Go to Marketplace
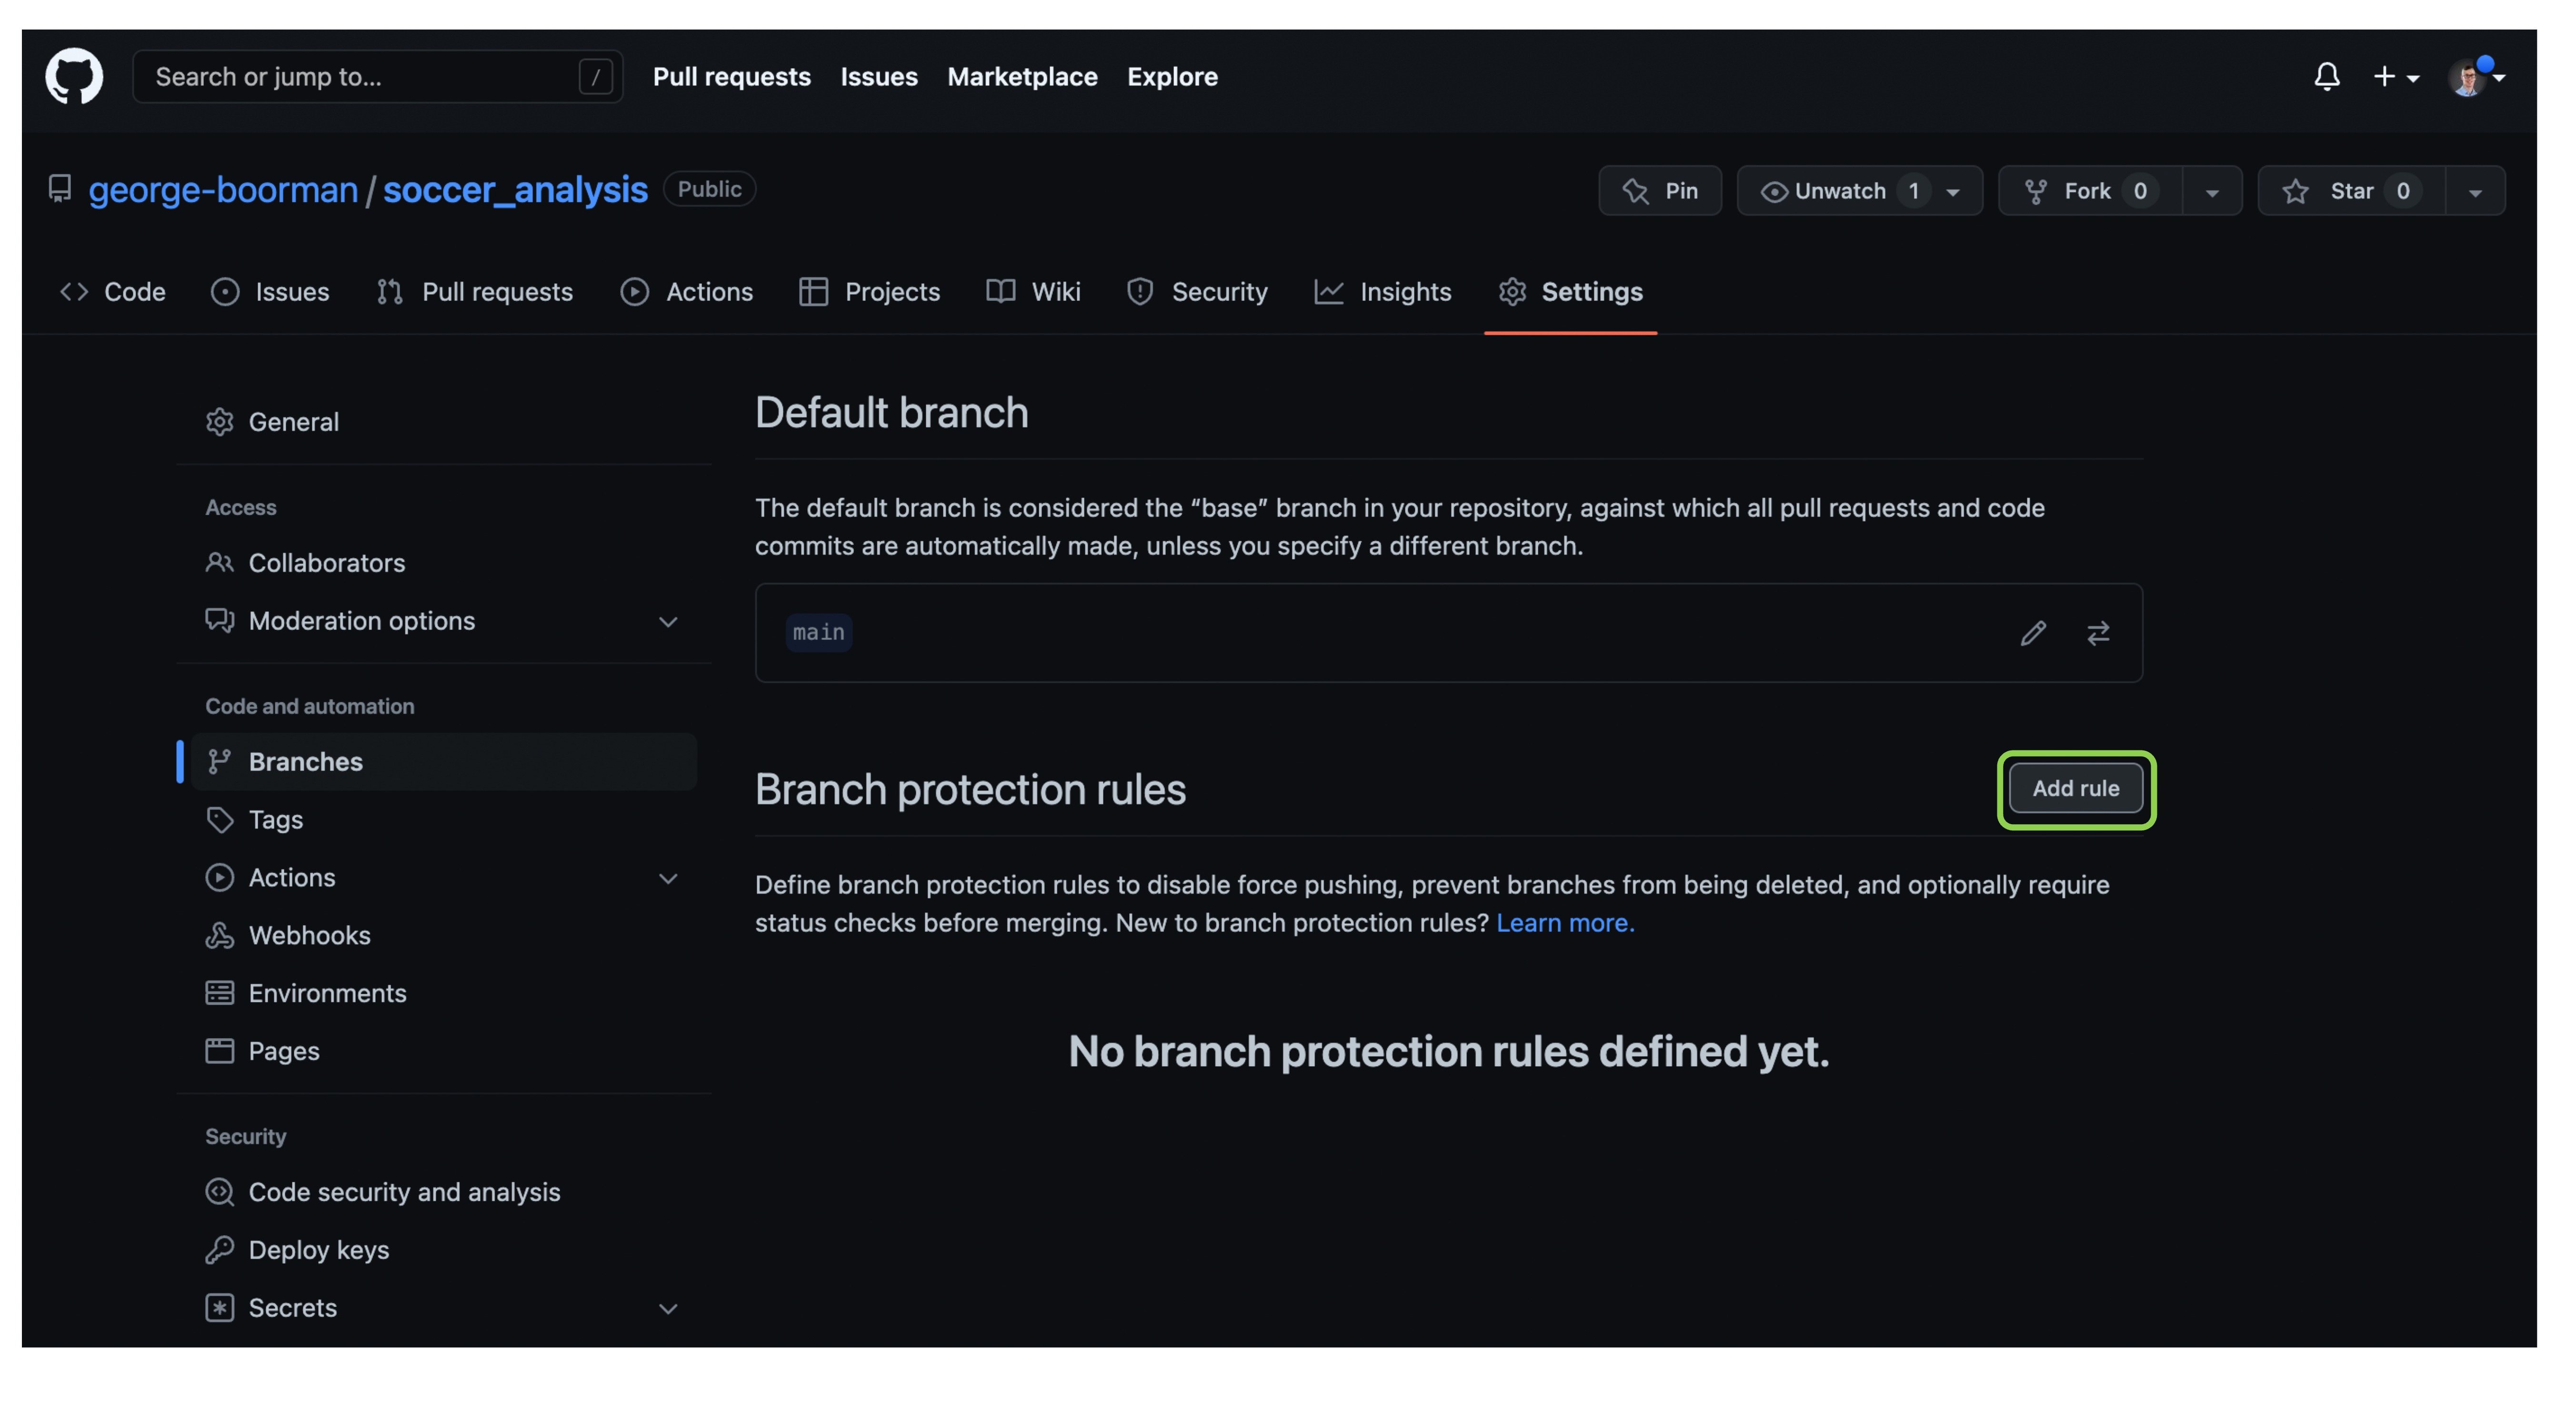Screen dimensions: 2576x1408 [x=1022, y=77]
